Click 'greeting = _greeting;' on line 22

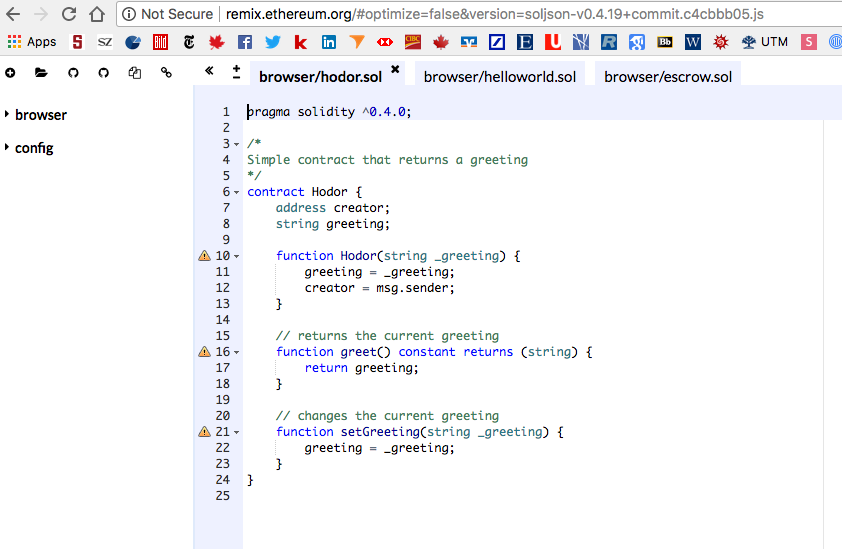pos(380,448)
